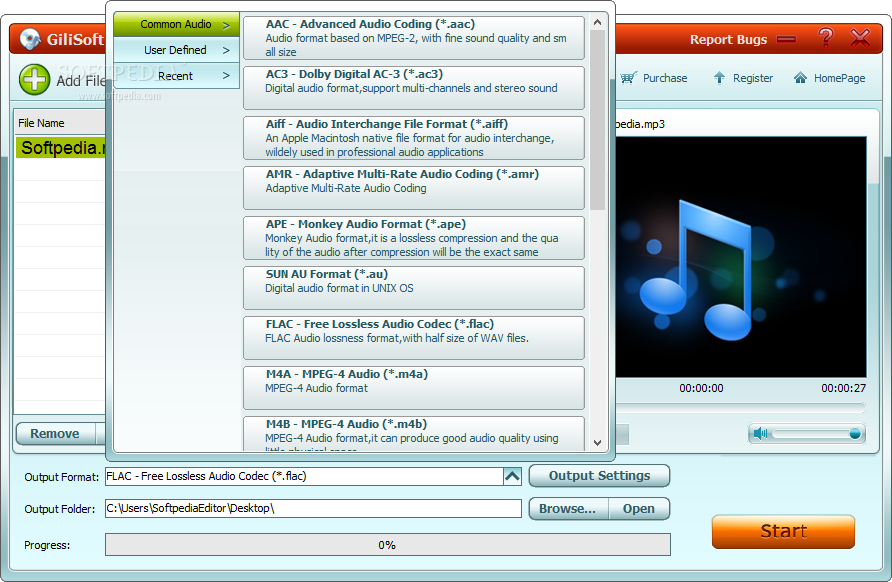Viewport: 892px width, 582px height.
Task: Click the music note preview thumbnail
Action: (x=741, y=257)
